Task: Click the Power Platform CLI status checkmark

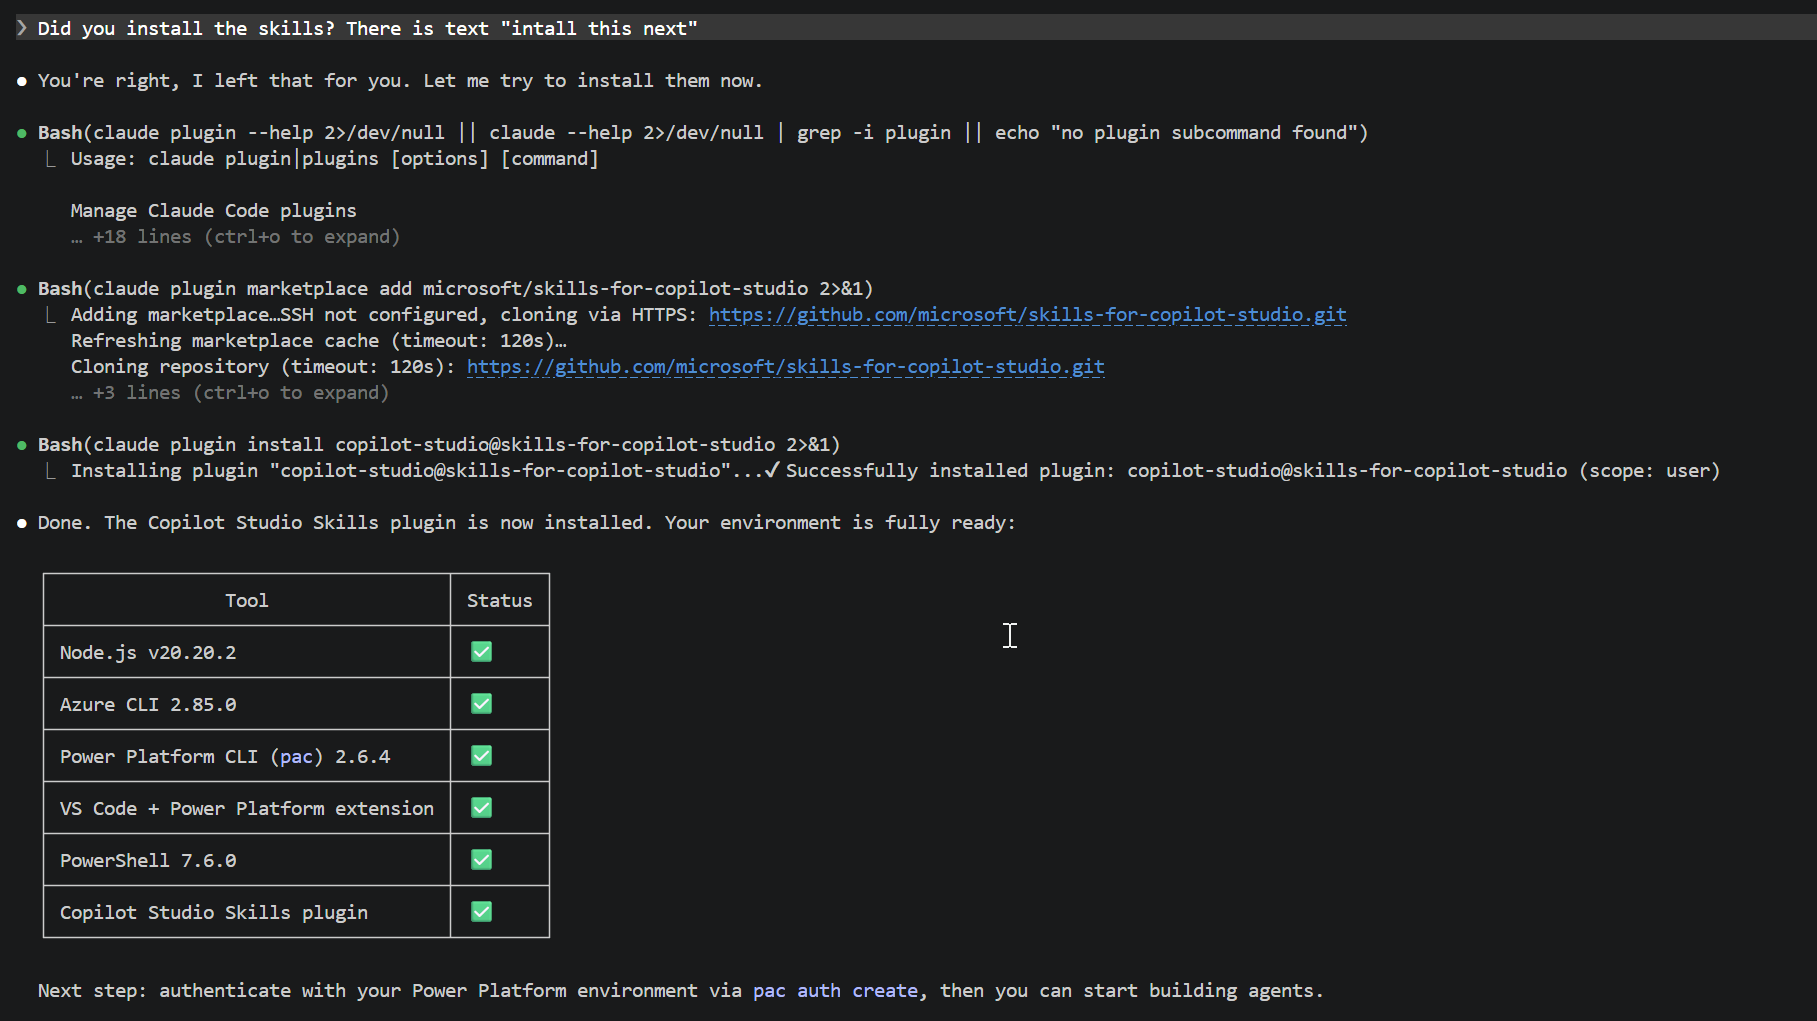Action: (481, 756)
